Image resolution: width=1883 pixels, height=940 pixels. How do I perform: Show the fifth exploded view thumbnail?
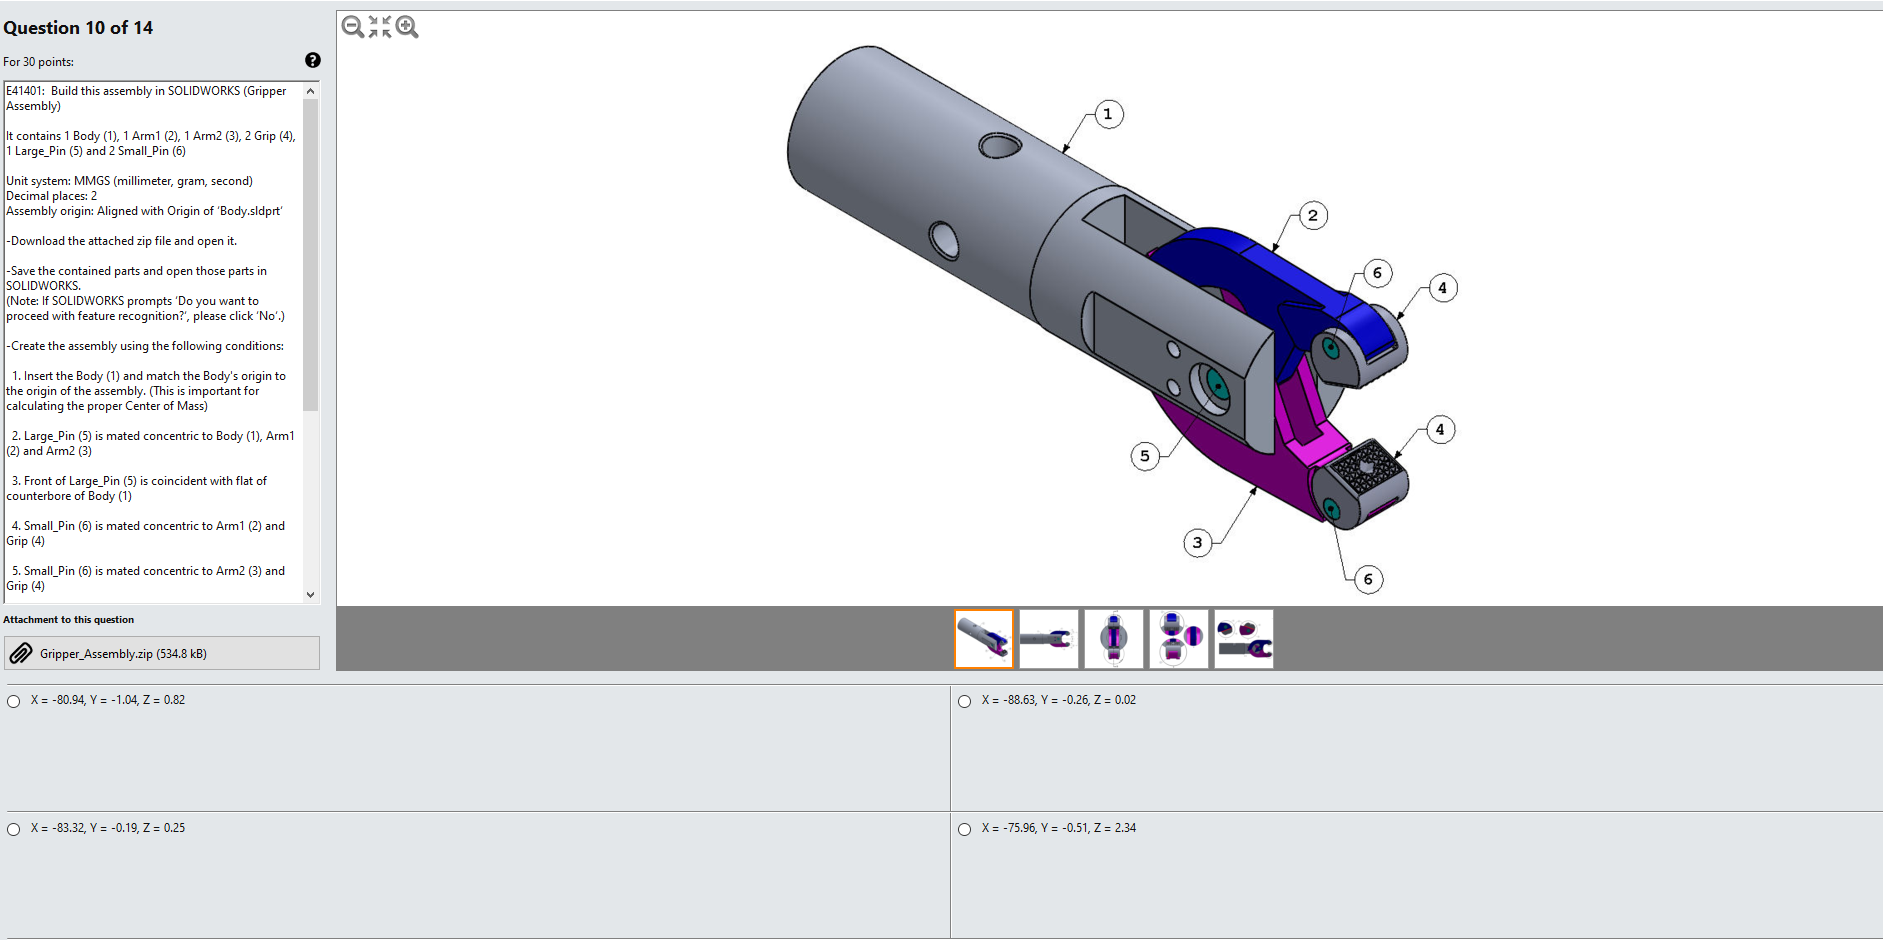(x=1244, y=639)
